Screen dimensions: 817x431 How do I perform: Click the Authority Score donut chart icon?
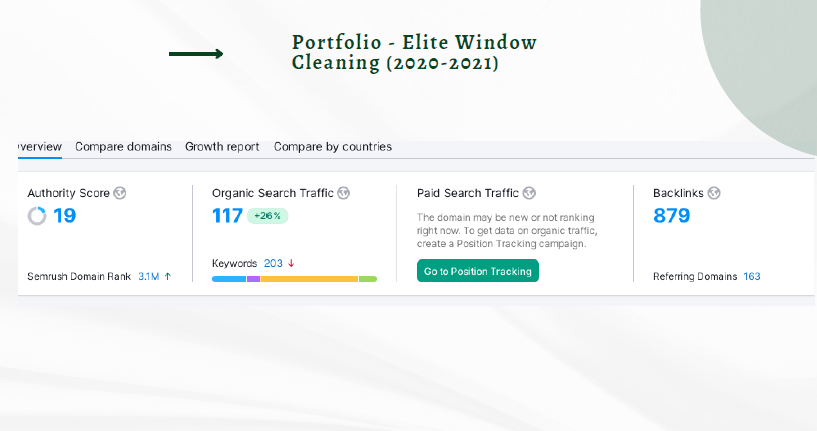37,215
